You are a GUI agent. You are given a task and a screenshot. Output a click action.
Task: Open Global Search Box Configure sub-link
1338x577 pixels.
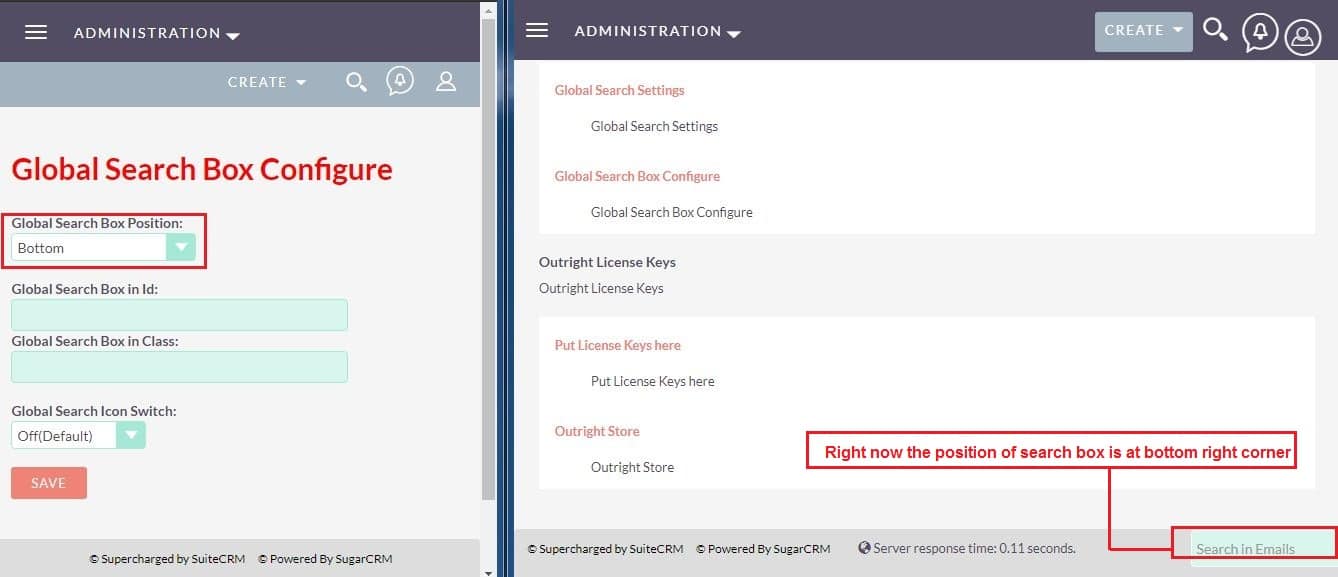point(672,212)
